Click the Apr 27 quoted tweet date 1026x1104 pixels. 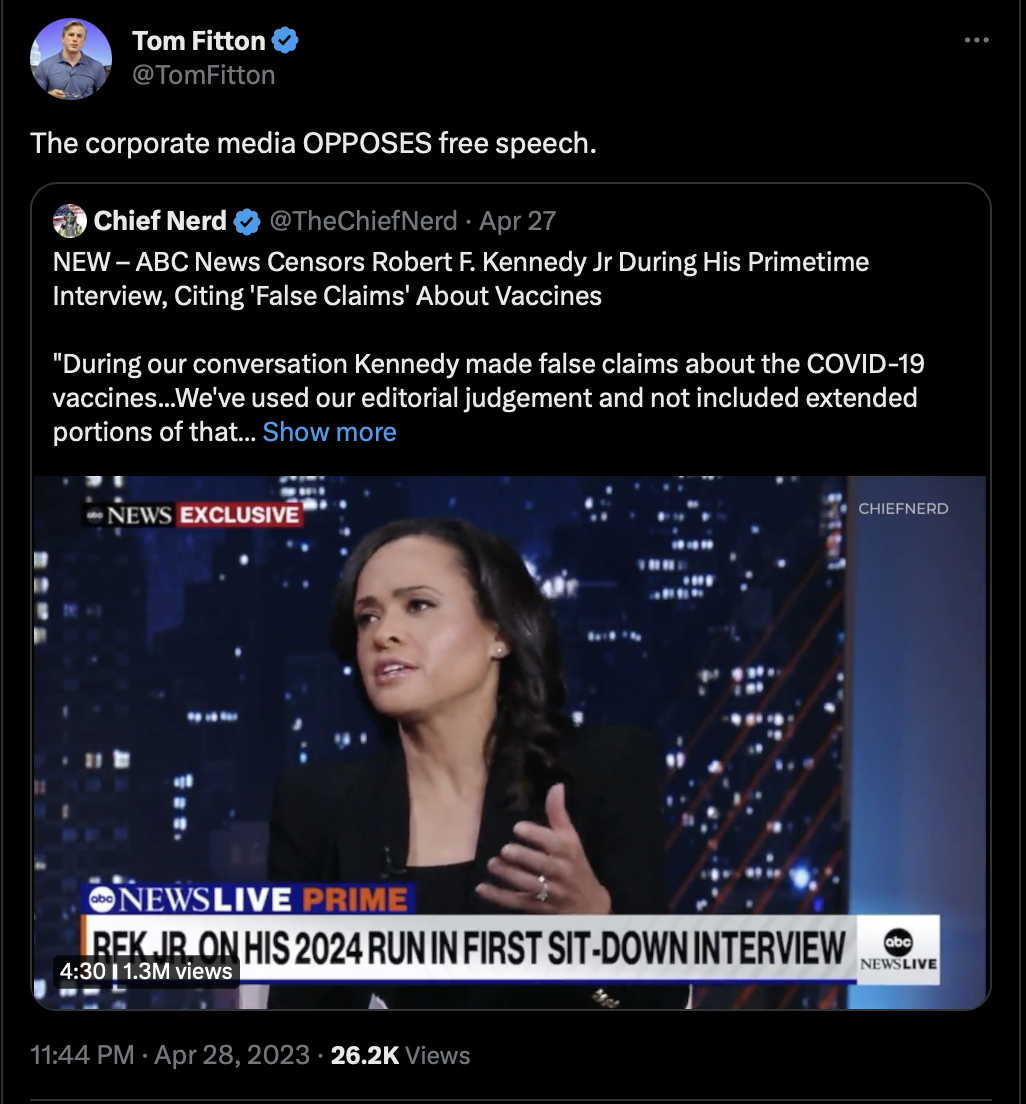(x=518, y=221)
